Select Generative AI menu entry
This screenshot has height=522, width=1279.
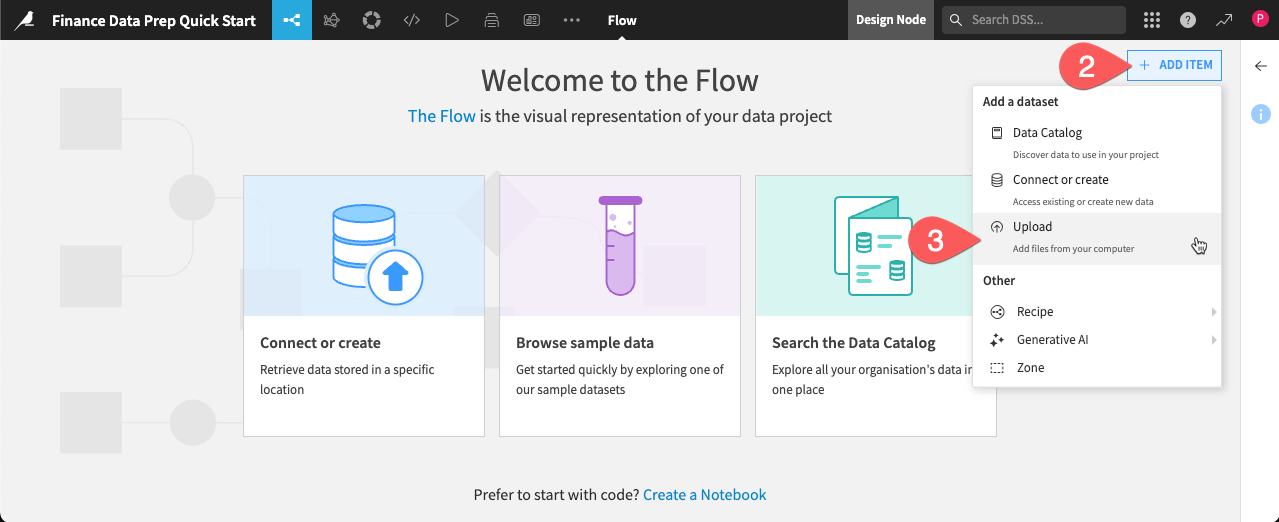pos(1097,340)
